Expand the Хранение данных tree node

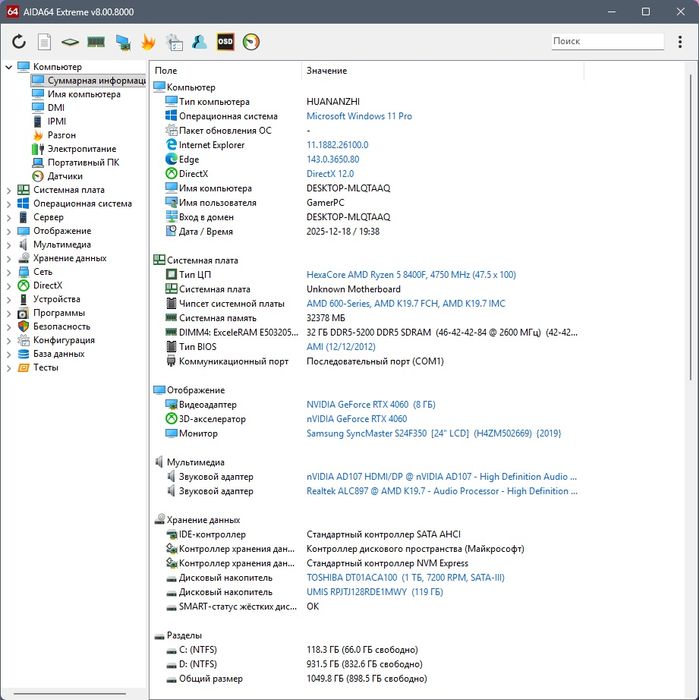tap(8, 259)
